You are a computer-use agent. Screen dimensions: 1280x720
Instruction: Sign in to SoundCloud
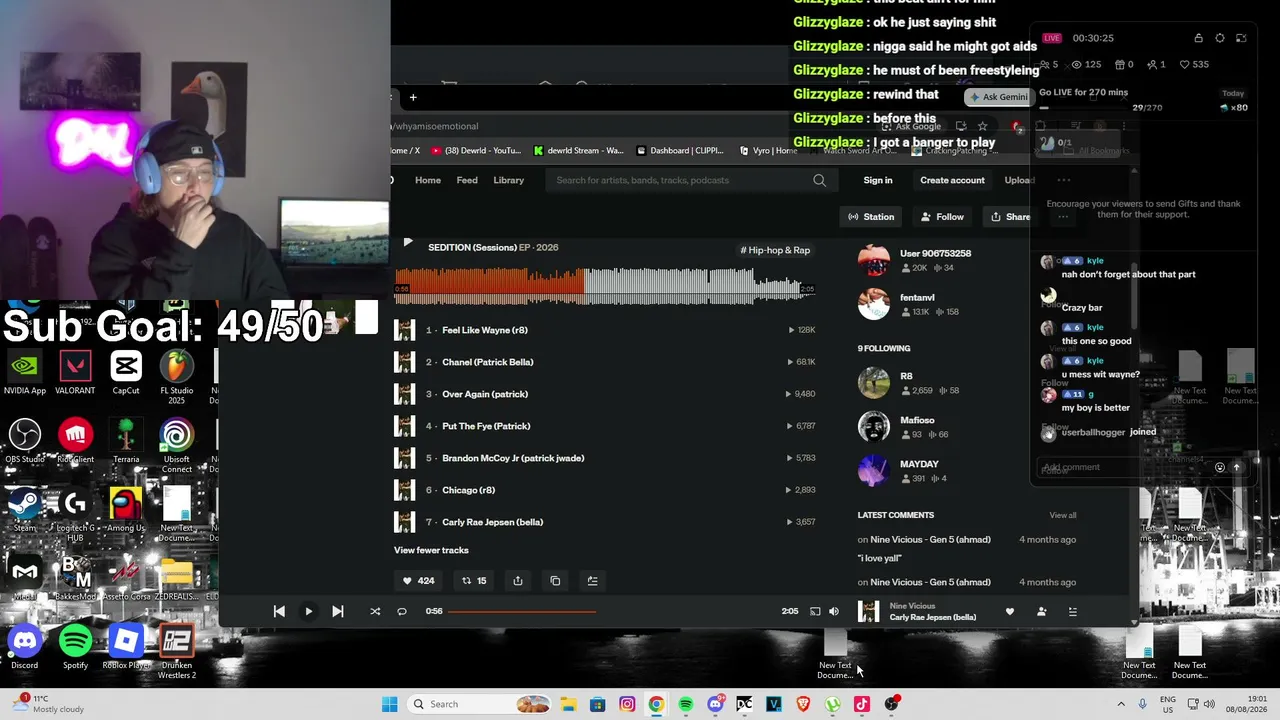click(x=878, y=180)
